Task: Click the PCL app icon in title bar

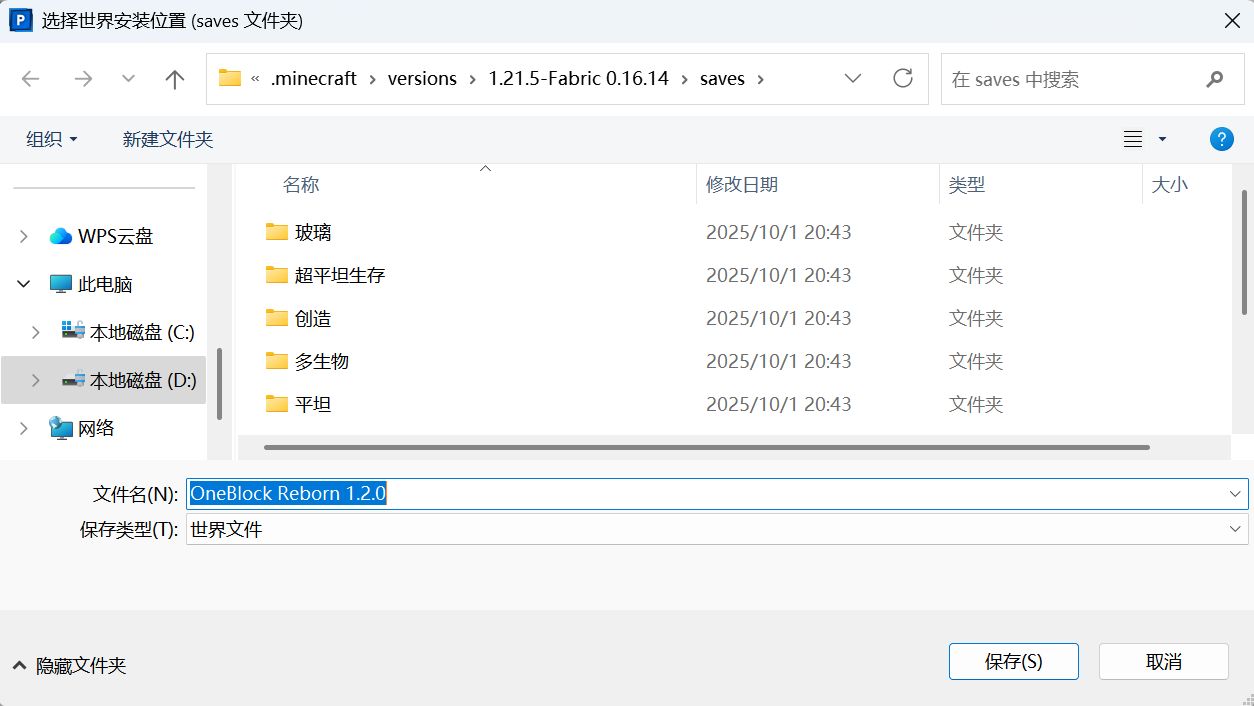Action: 20,20
